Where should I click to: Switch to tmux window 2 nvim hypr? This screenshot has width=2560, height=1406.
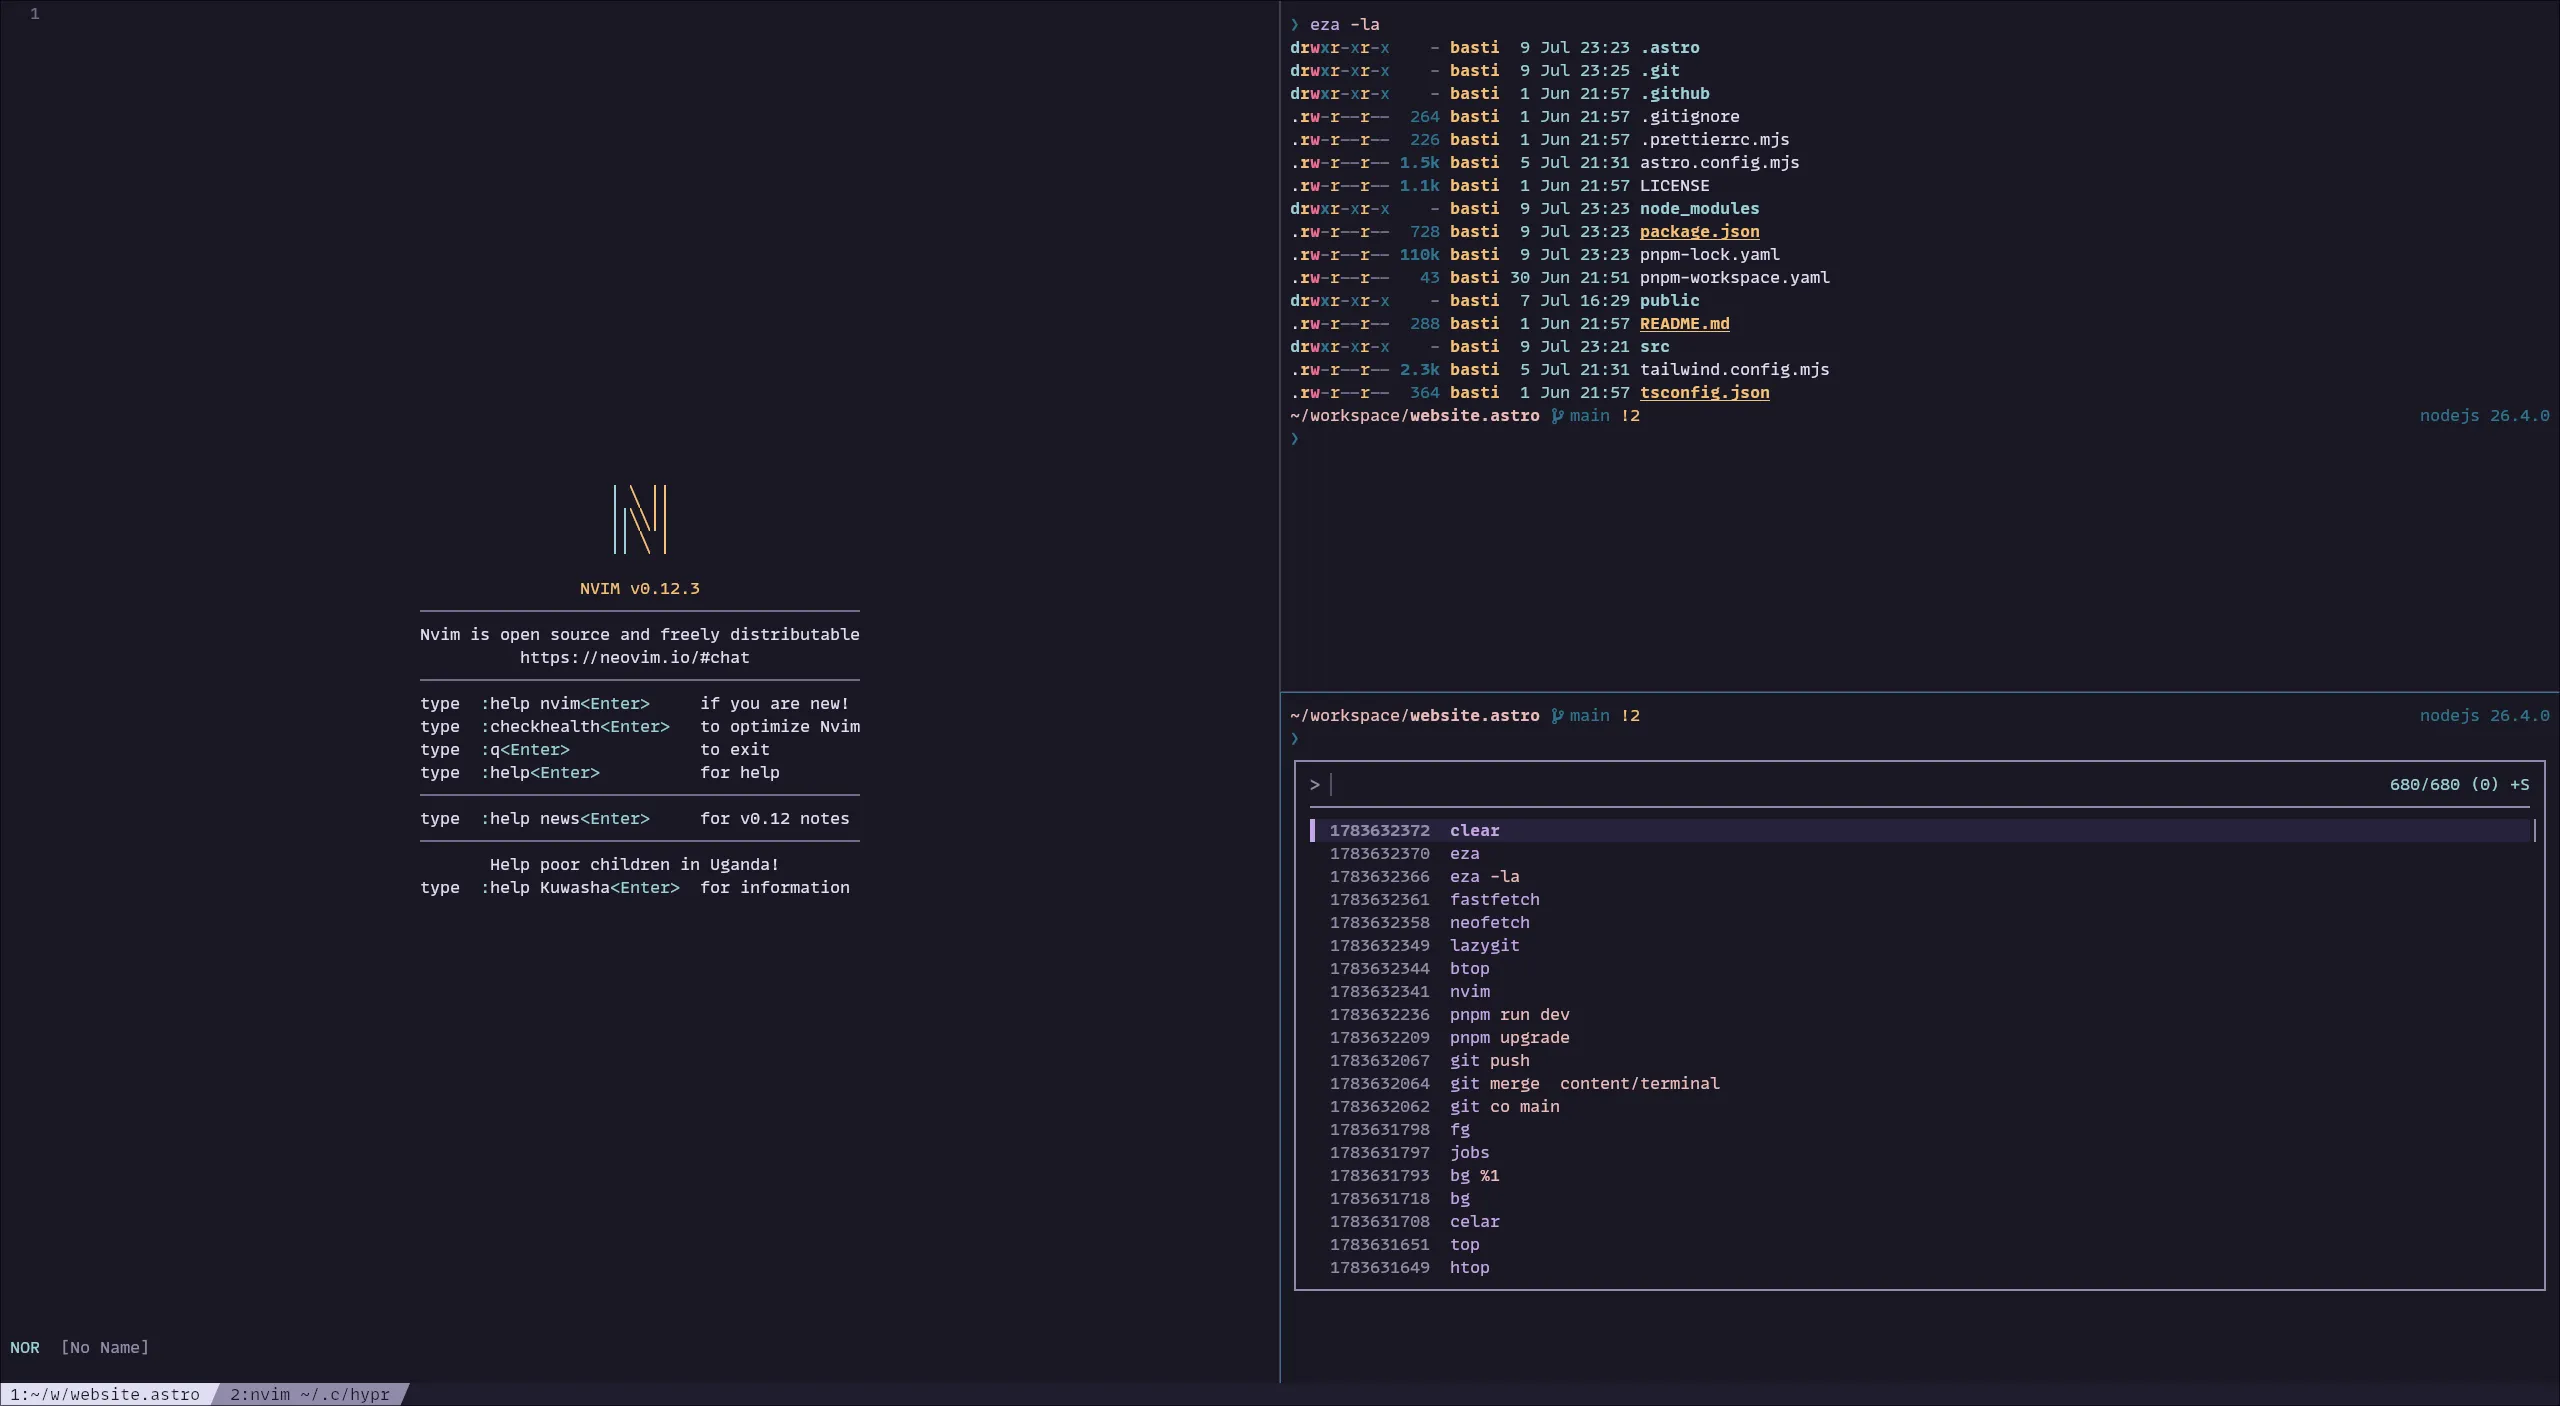[310, 1394]
